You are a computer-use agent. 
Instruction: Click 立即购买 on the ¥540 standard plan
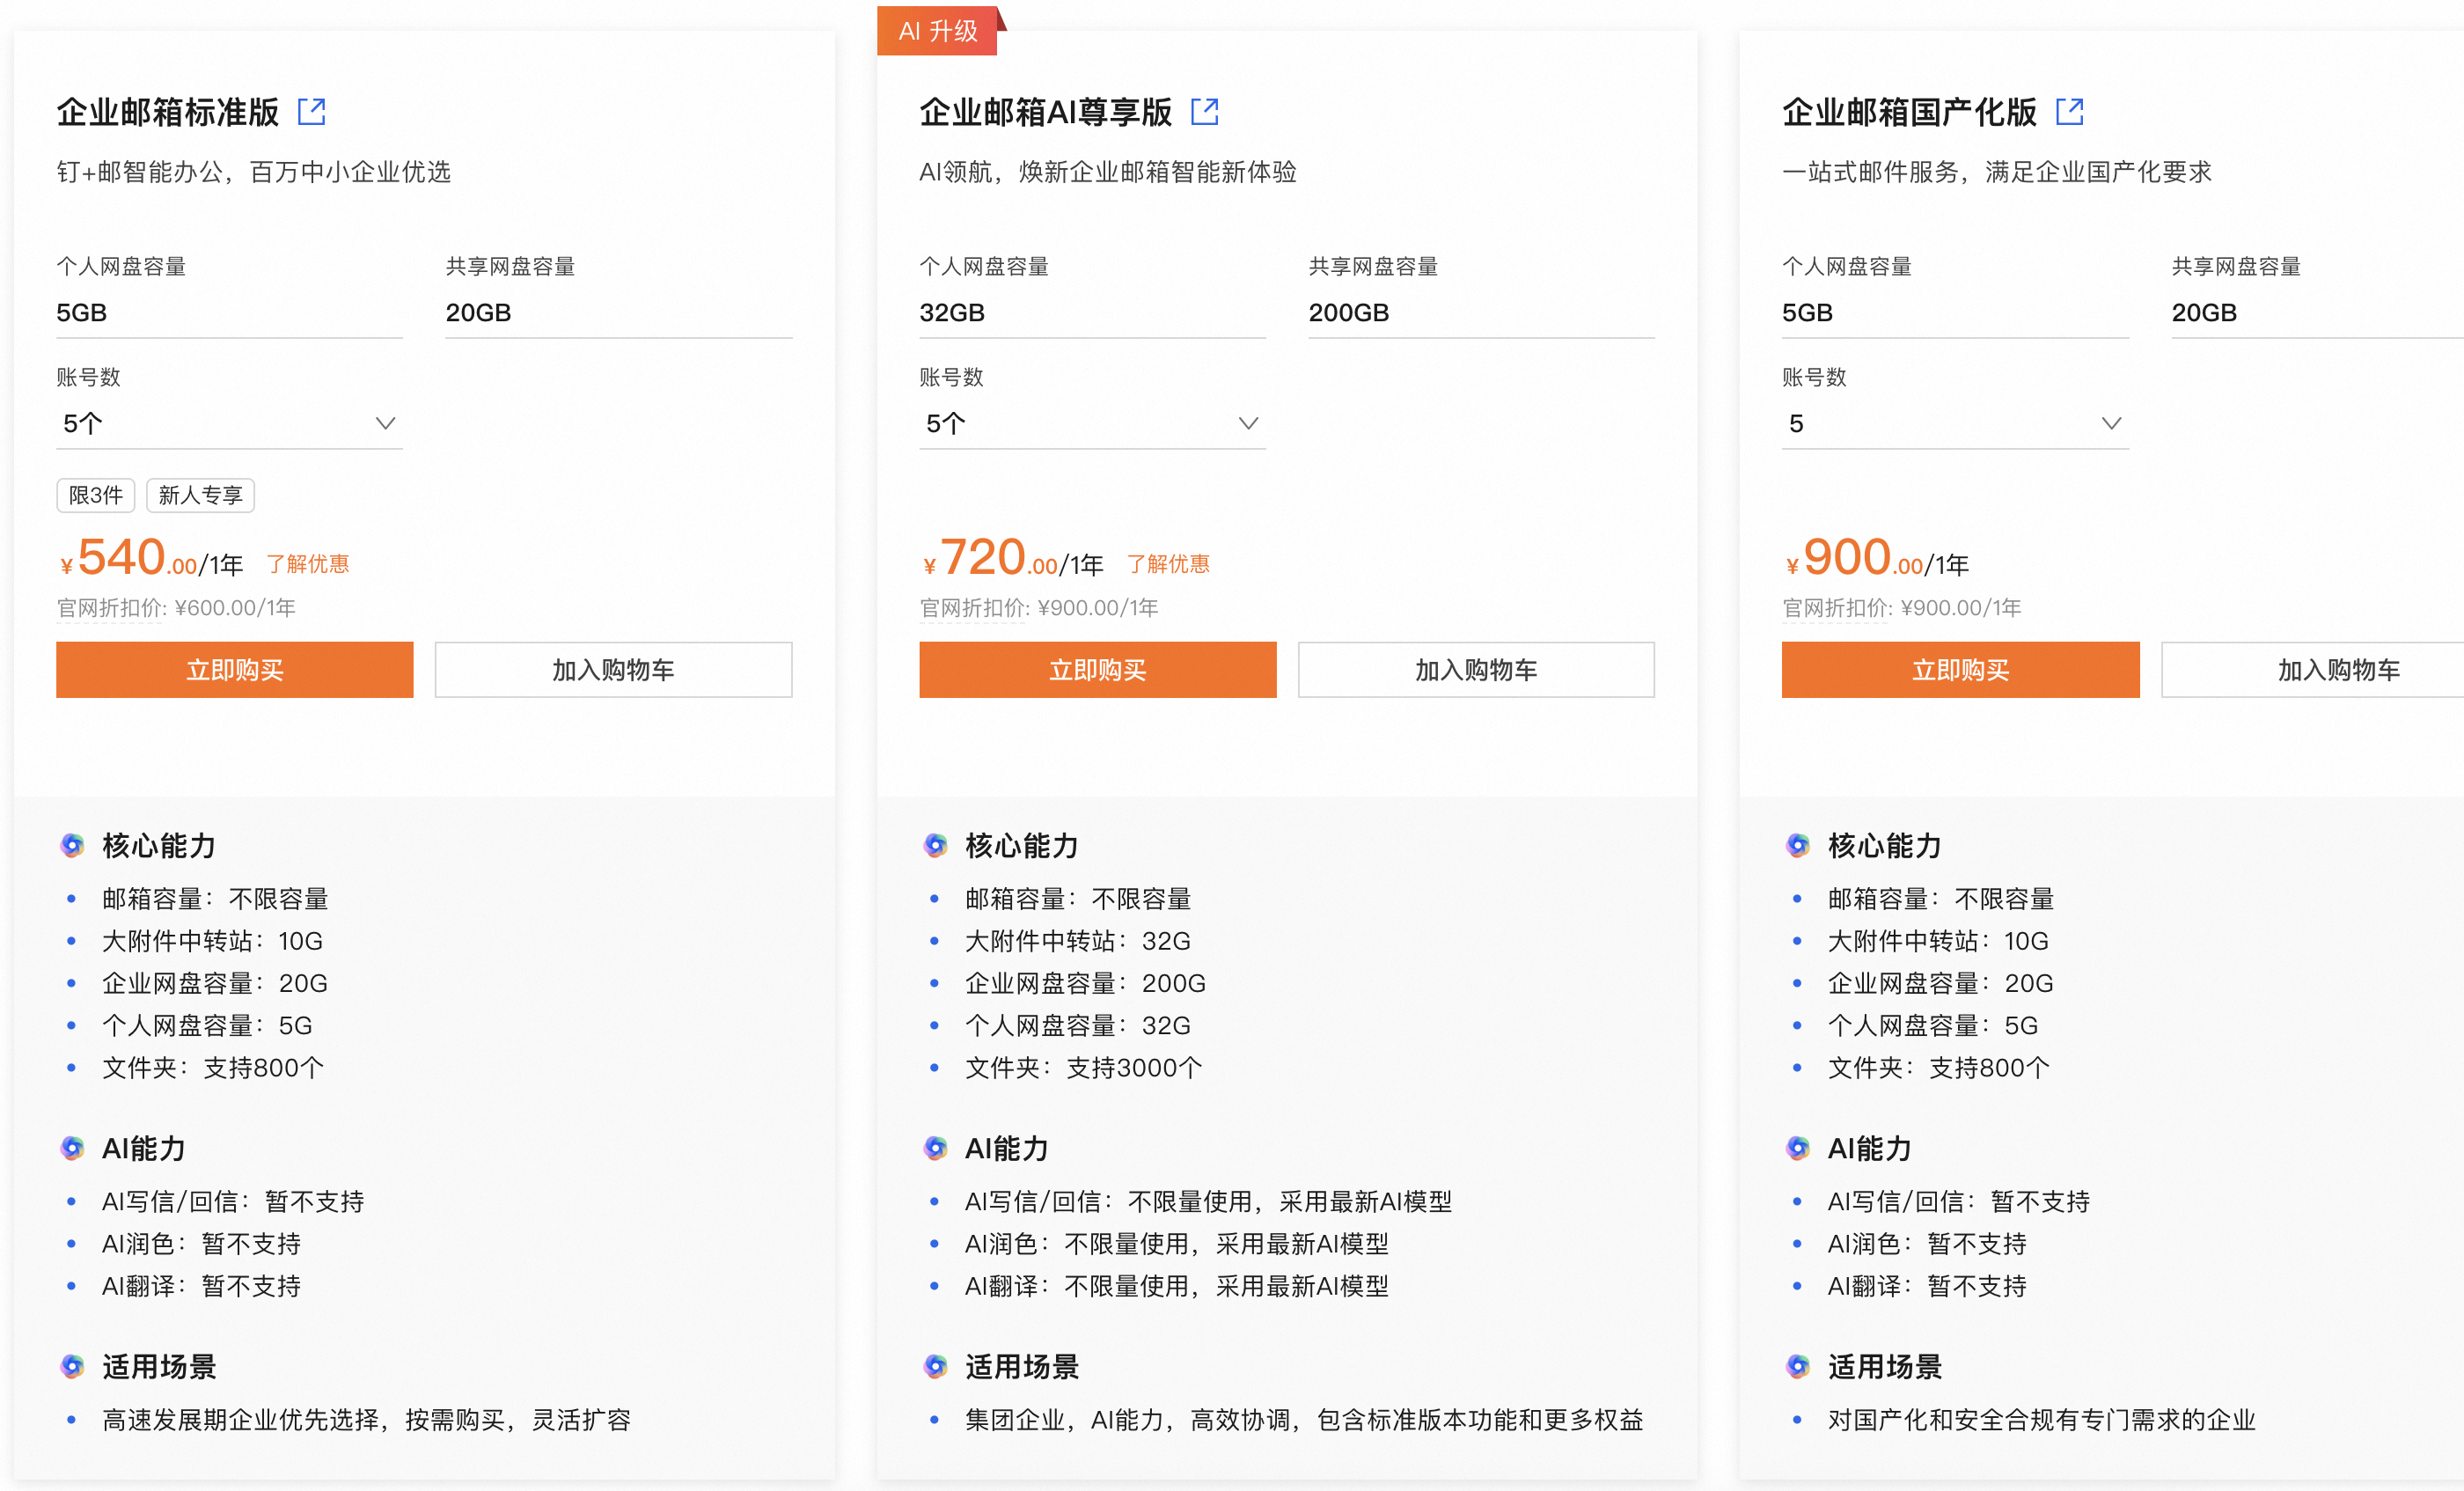[x=233, y=669]
